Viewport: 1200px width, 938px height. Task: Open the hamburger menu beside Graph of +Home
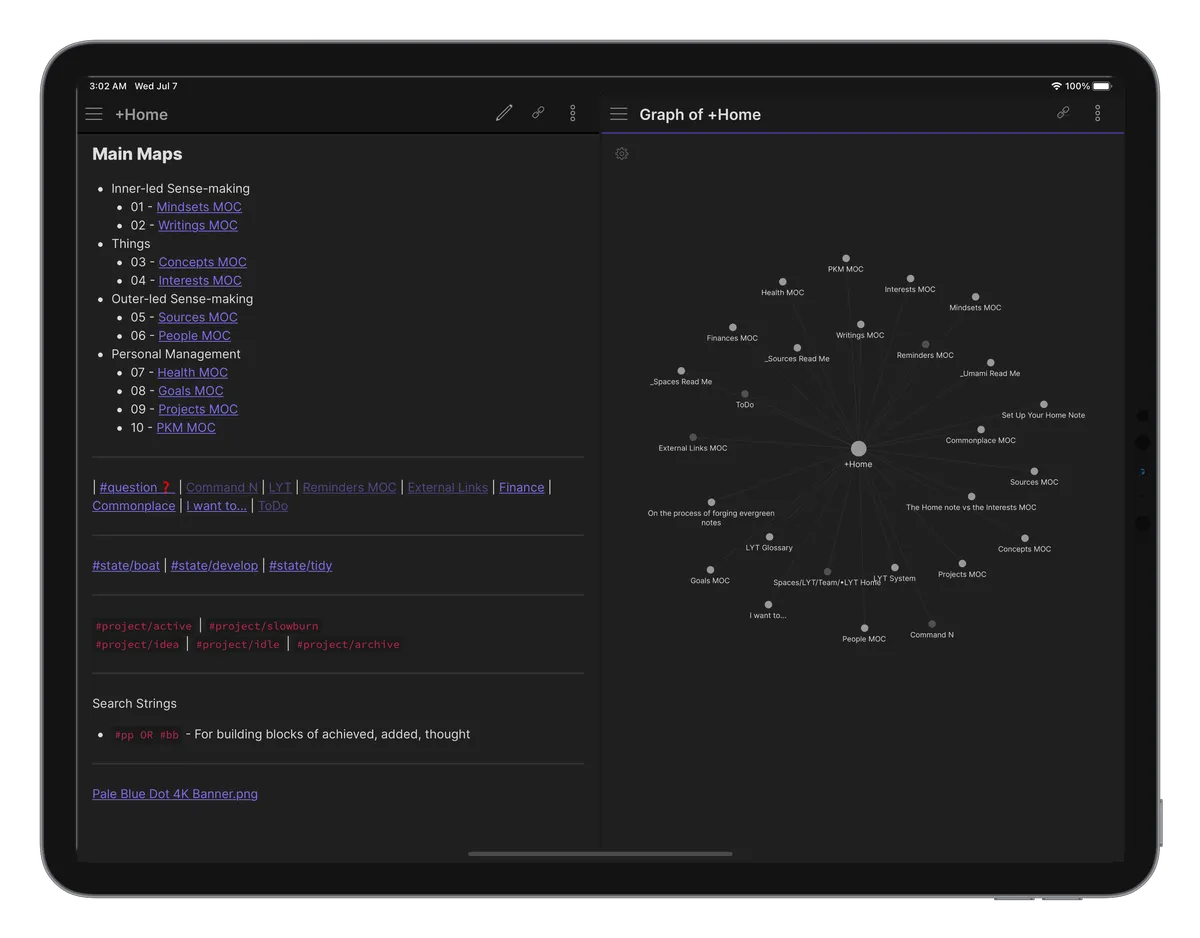(619, 114)
